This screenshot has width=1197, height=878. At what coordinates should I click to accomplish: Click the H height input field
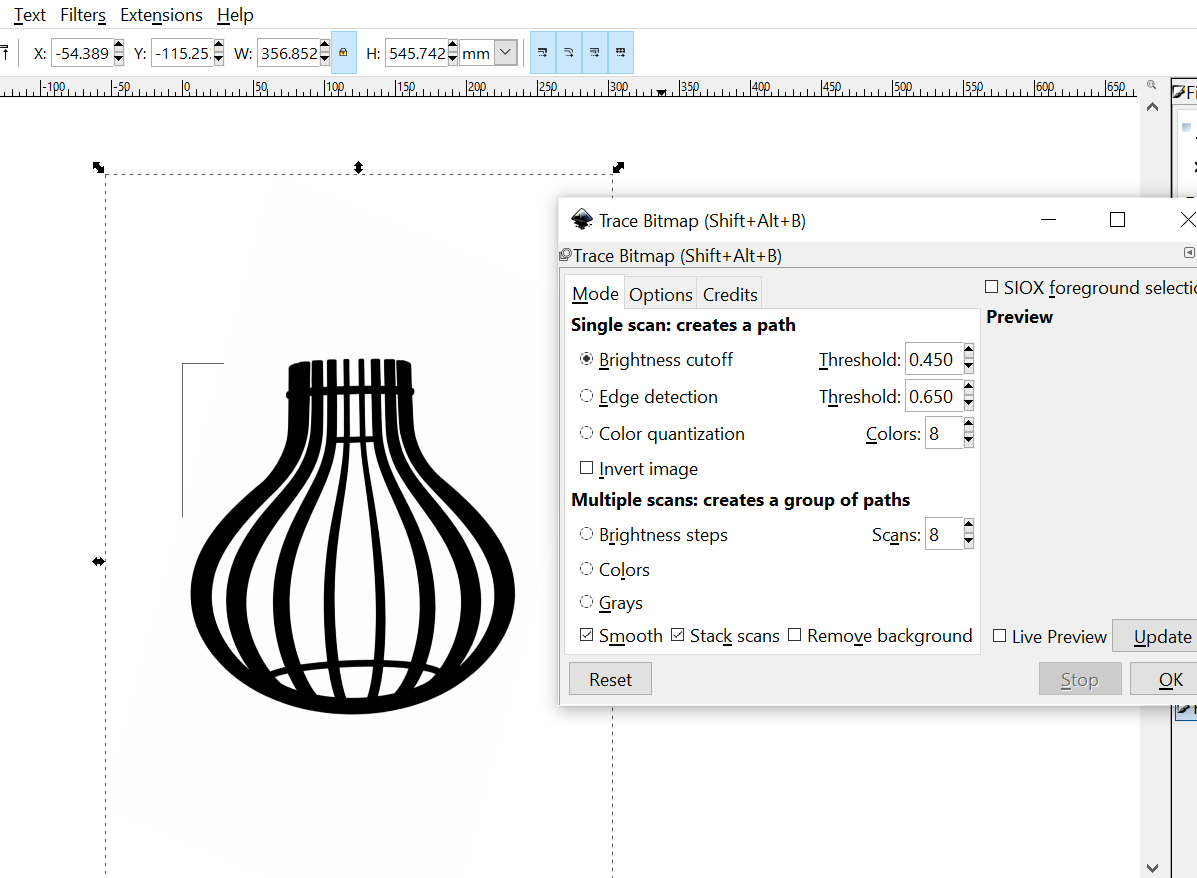click(417, 53)
